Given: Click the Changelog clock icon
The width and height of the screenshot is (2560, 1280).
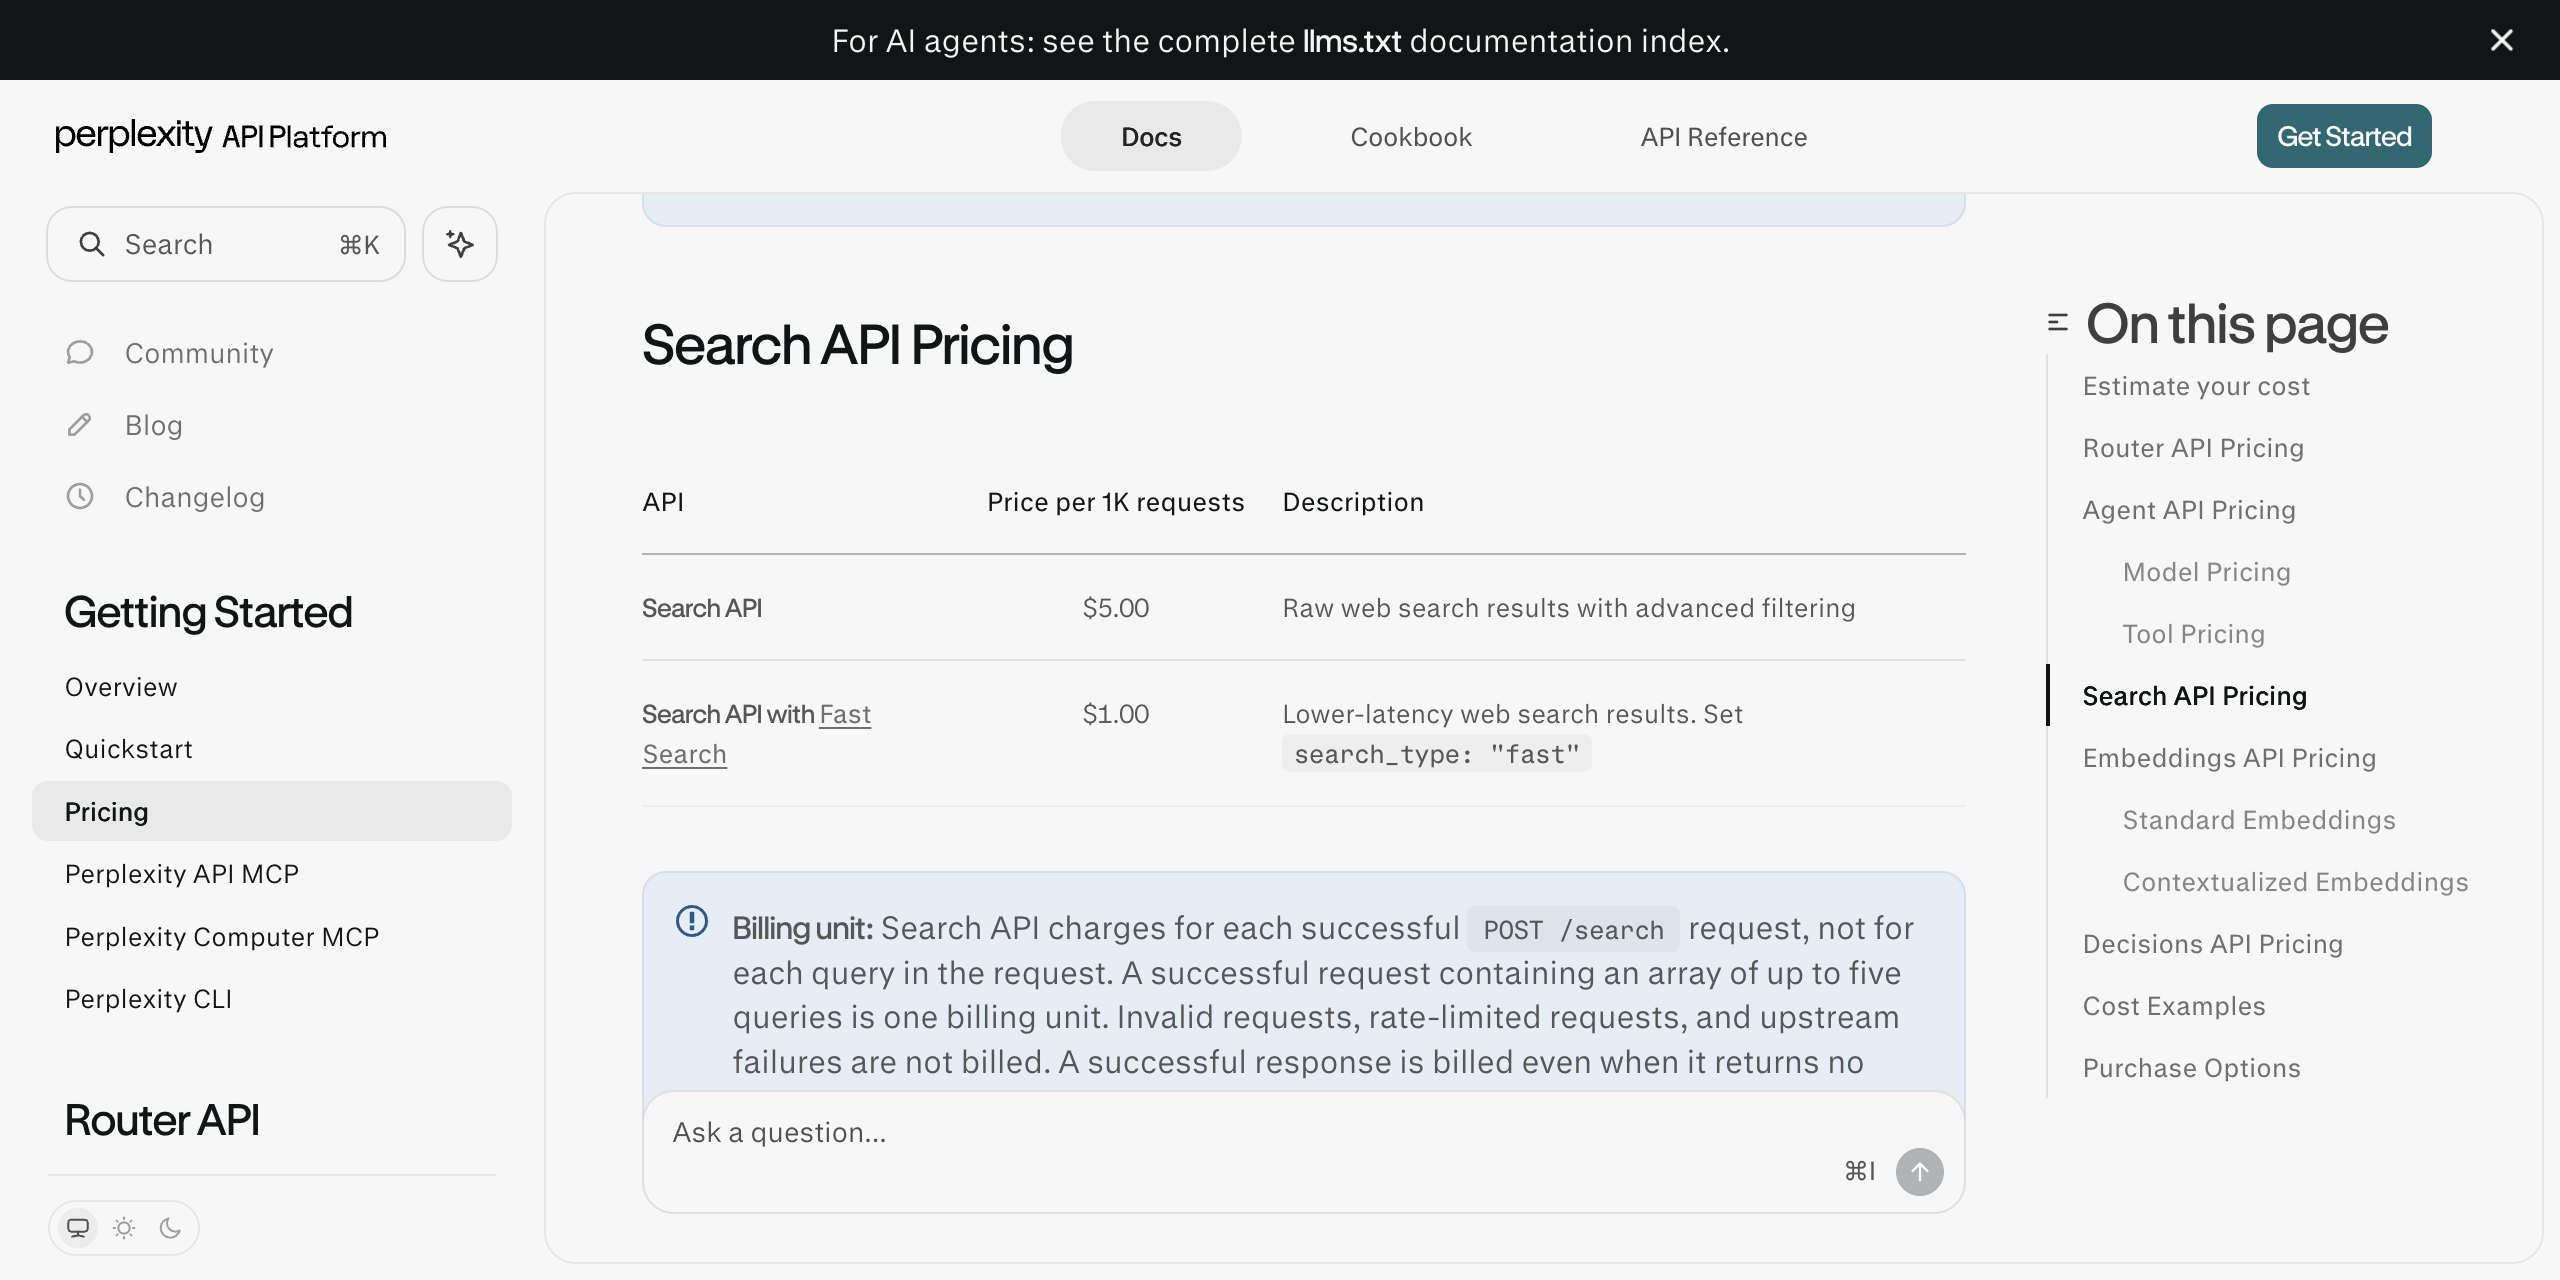Looking at the screenshot, I should [80, 497].
